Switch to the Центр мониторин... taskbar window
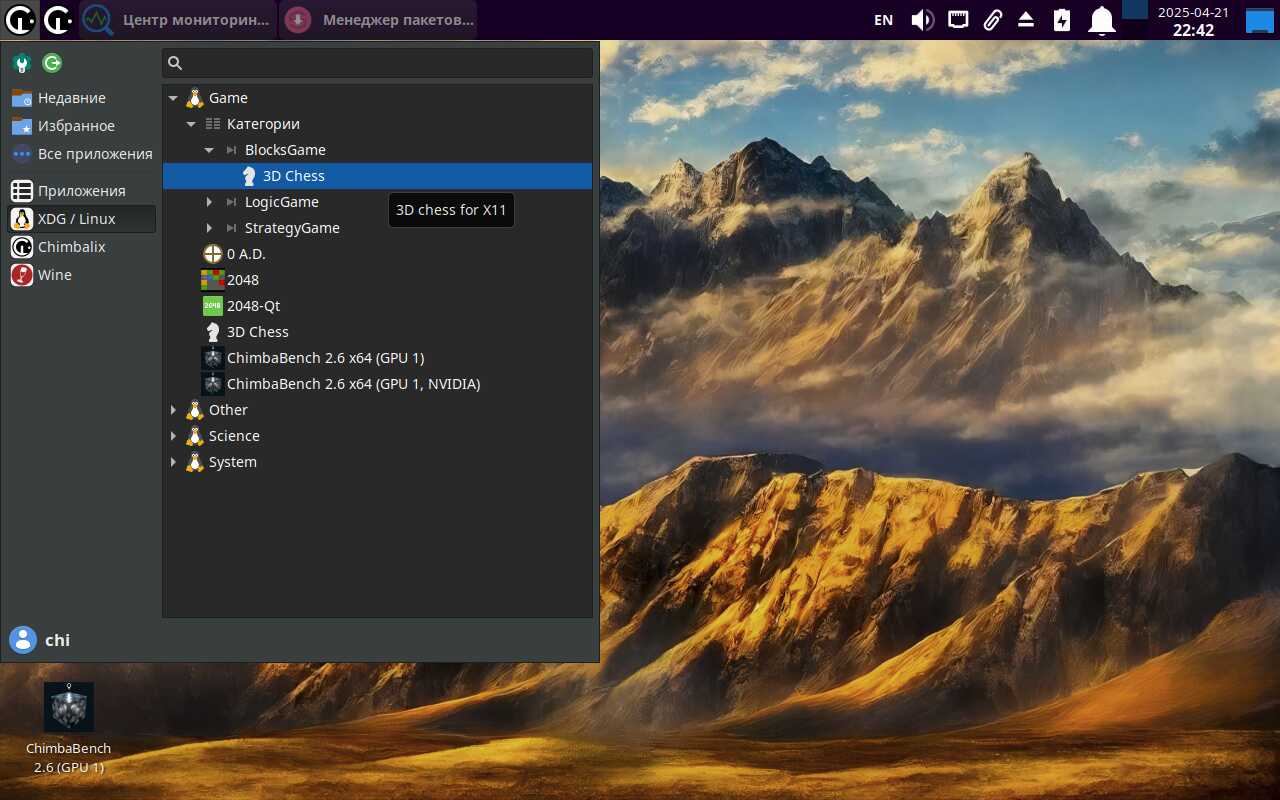 tap(177, 20)
